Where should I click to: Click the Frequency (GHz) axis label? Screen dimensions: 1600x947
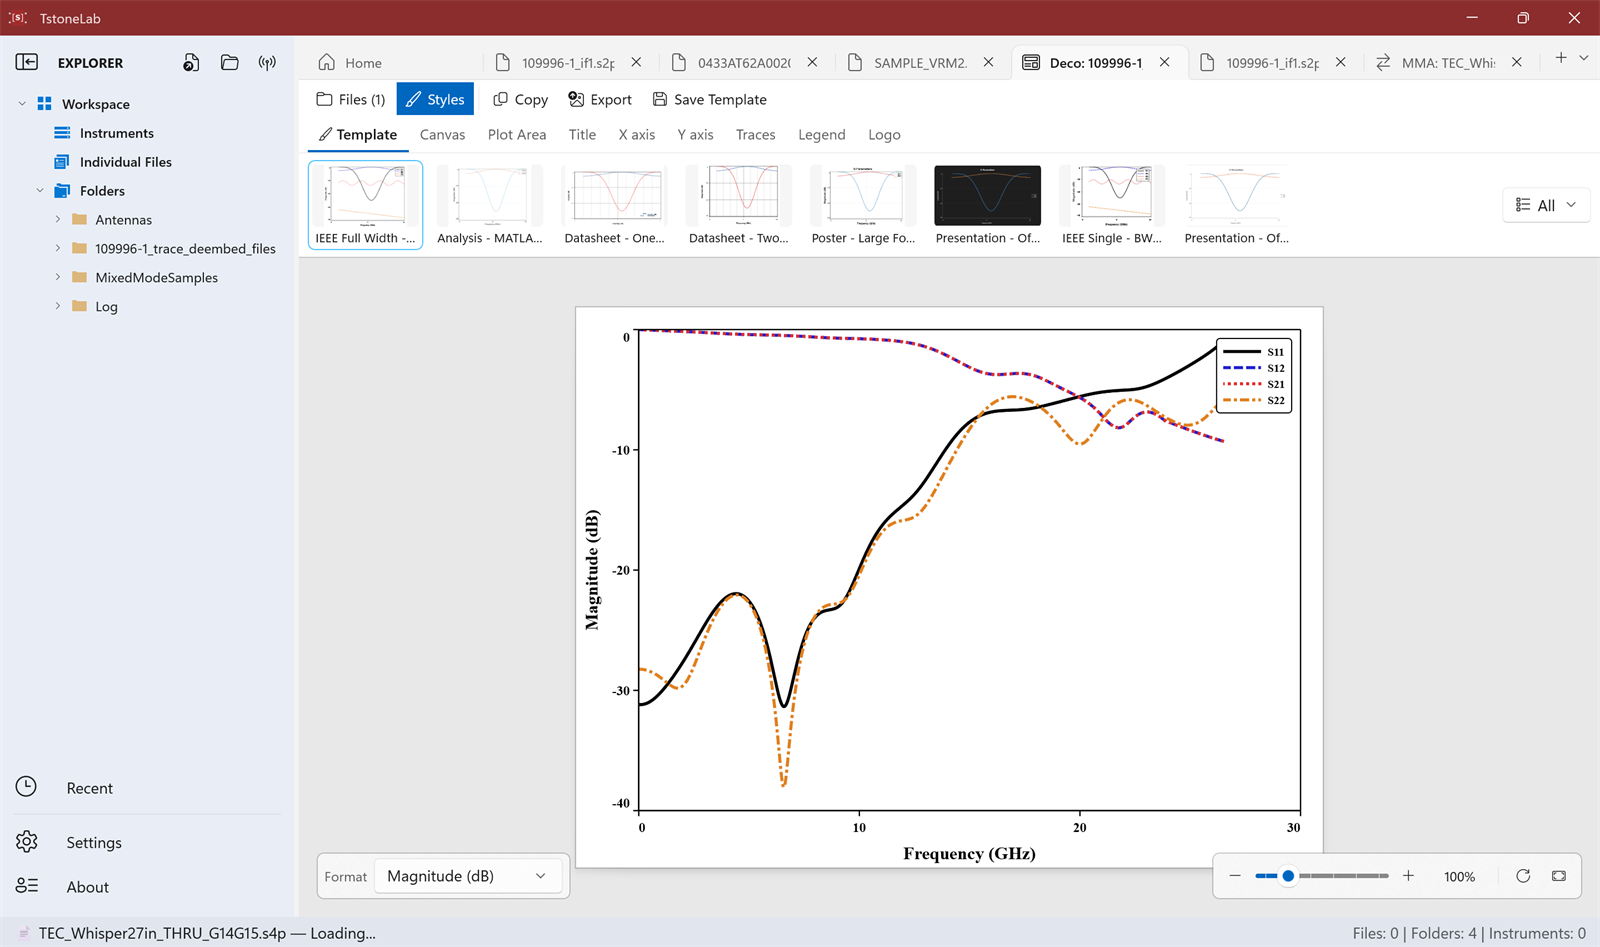click(x=969, y=853)
